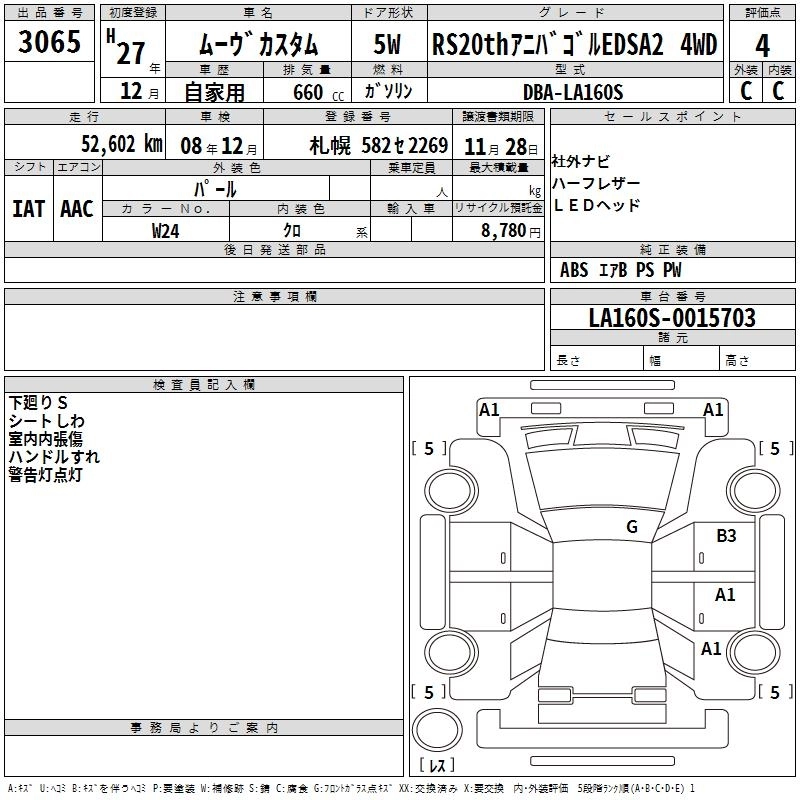Click the inspection expiry 08年 12月

point(219,146)
